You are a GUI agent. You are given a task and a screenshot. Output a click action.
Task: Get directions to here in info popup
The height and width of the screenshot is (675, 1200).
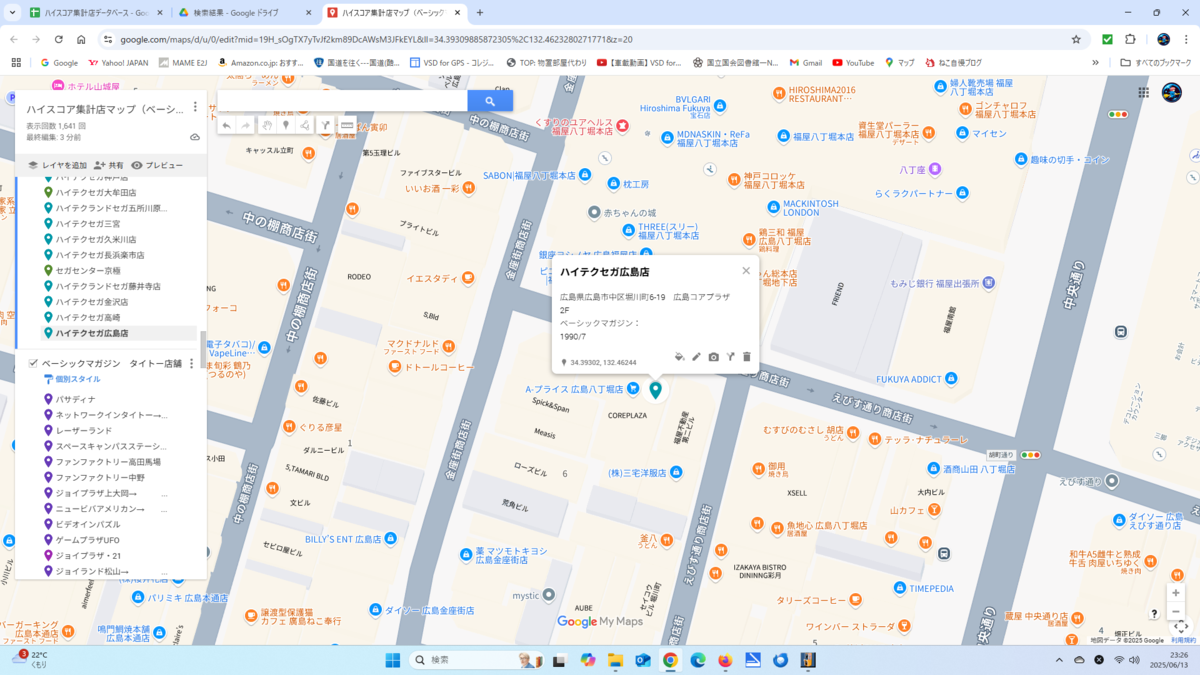[730, 357]
